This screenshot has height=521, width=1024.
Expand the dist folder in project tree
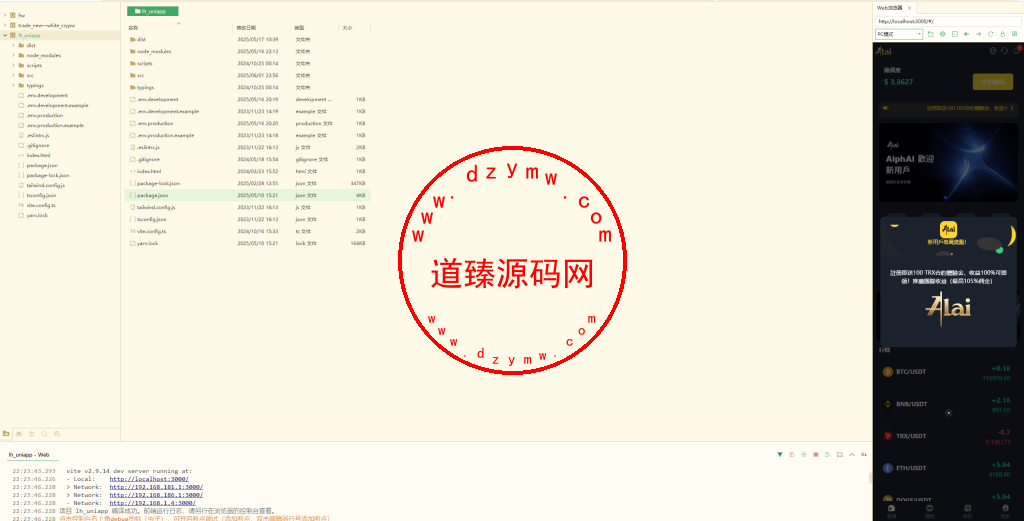pos(13,45)
